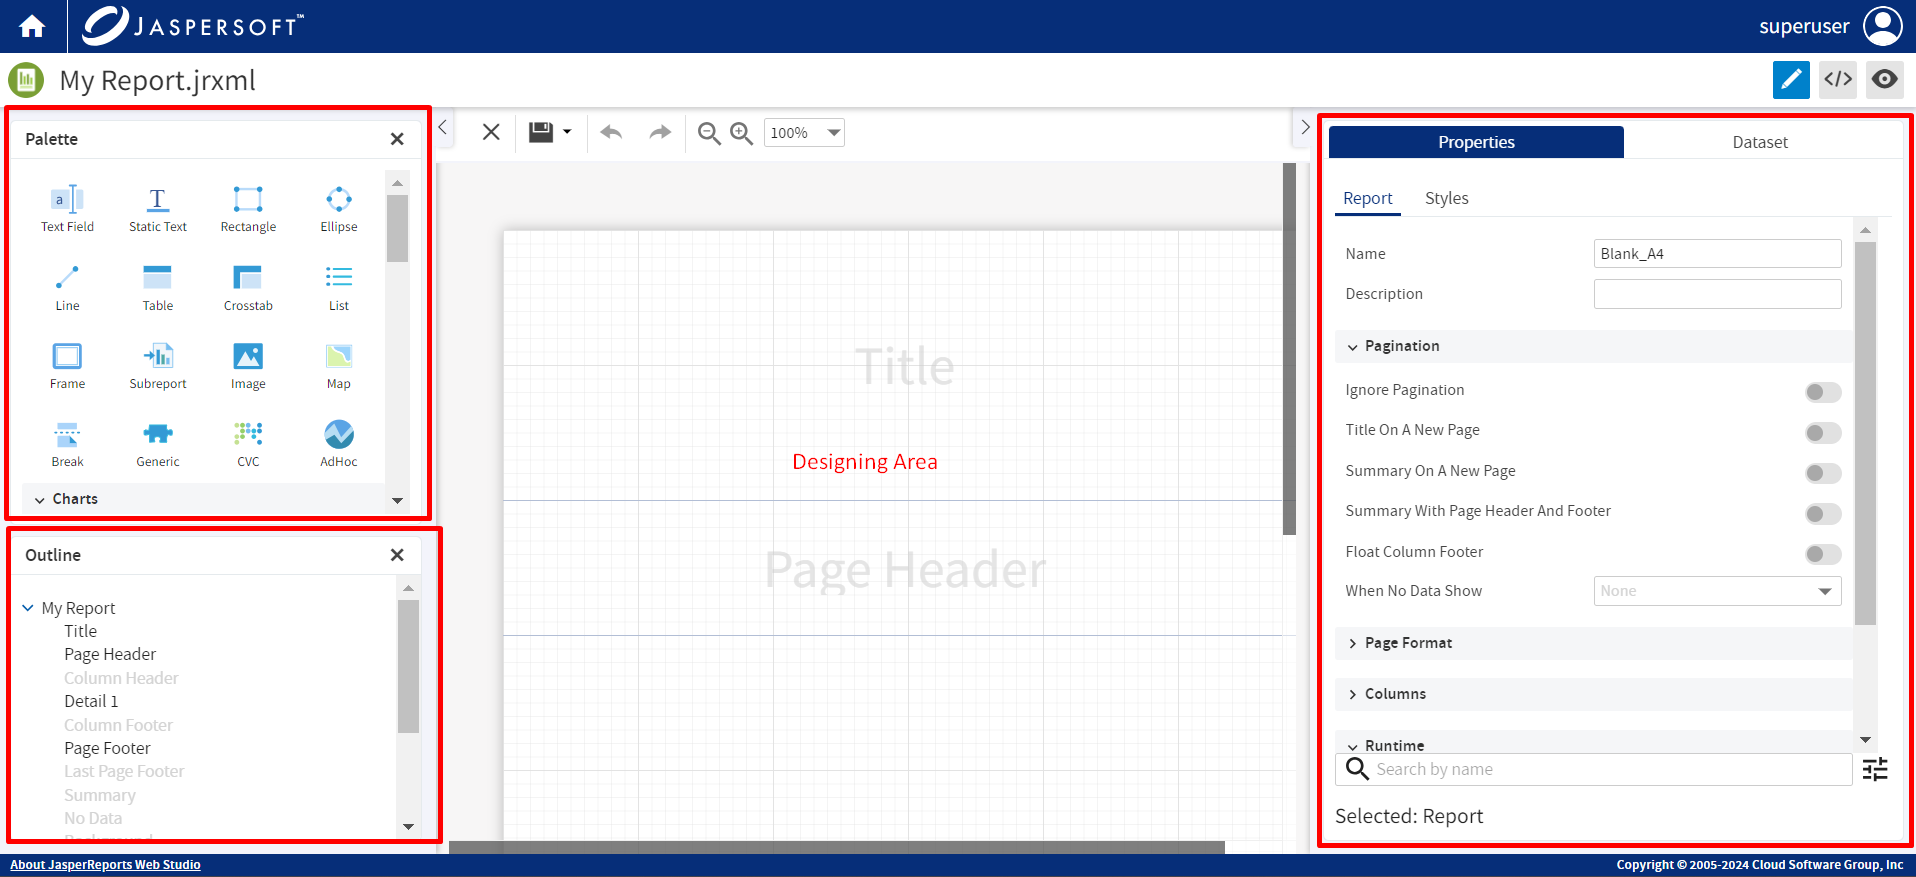Pick the CVC palette element
The image size is (1916, 877).
pyautogui.click(x=248, y=444)
